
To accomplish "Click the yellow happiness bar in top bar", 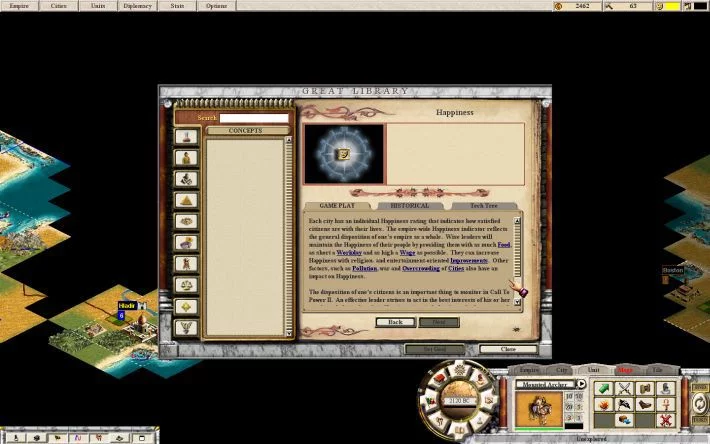I will (672, 6).
